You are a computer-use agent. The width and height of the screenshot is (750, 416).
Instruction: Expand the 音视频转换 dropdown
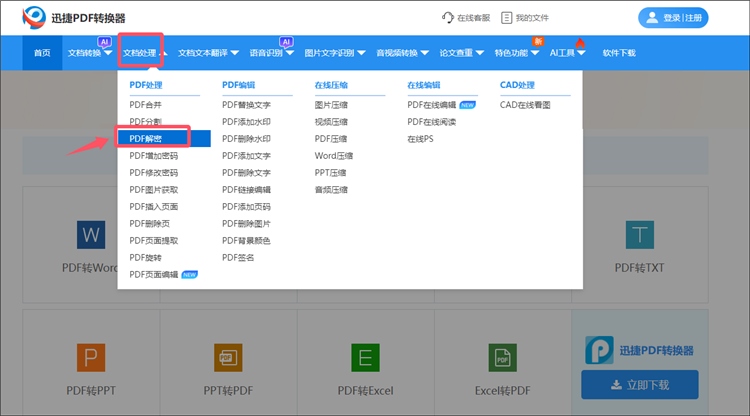[x=424, y=53]
